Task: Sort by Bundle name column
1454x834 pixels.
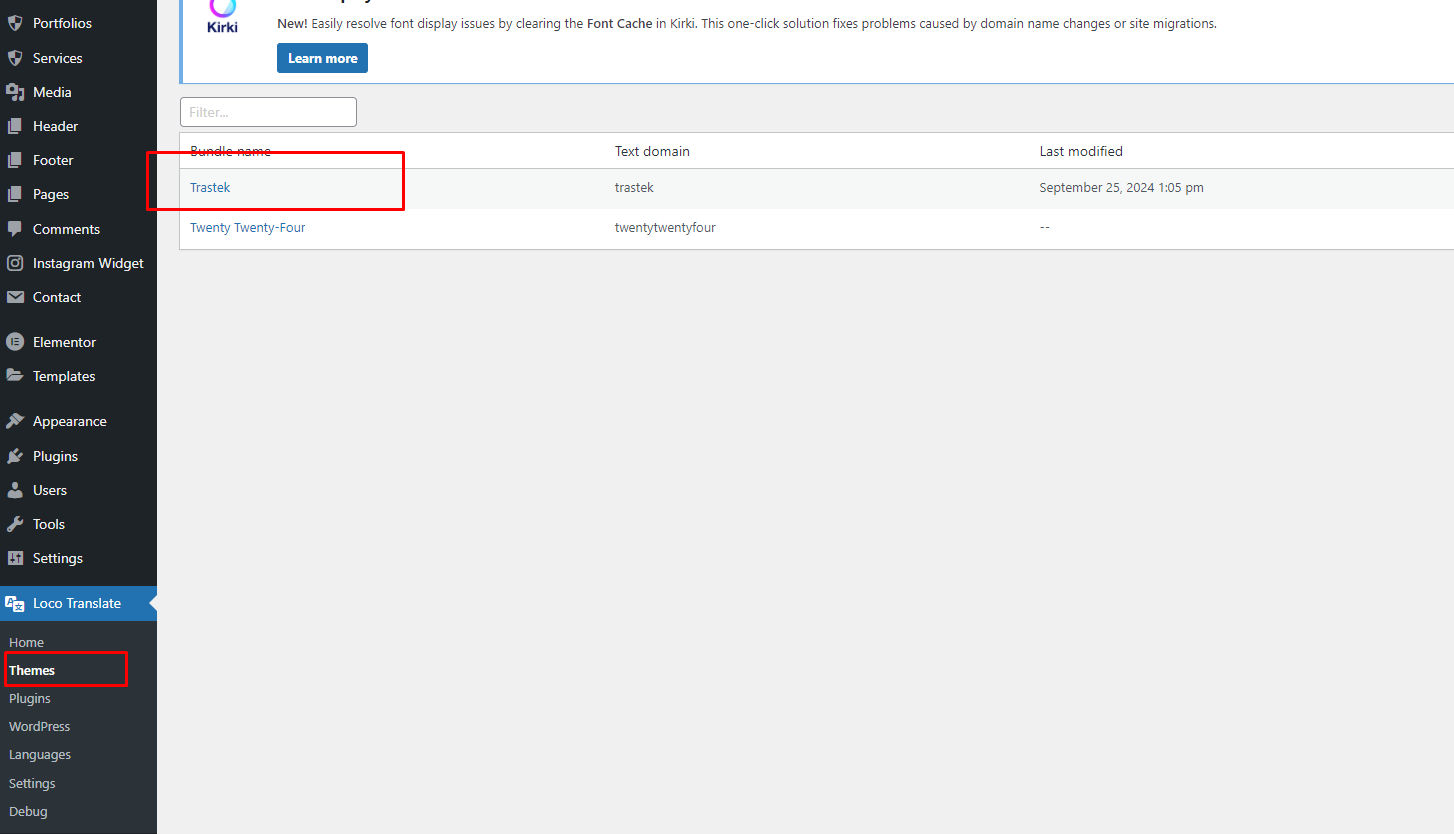Action: 230,151
